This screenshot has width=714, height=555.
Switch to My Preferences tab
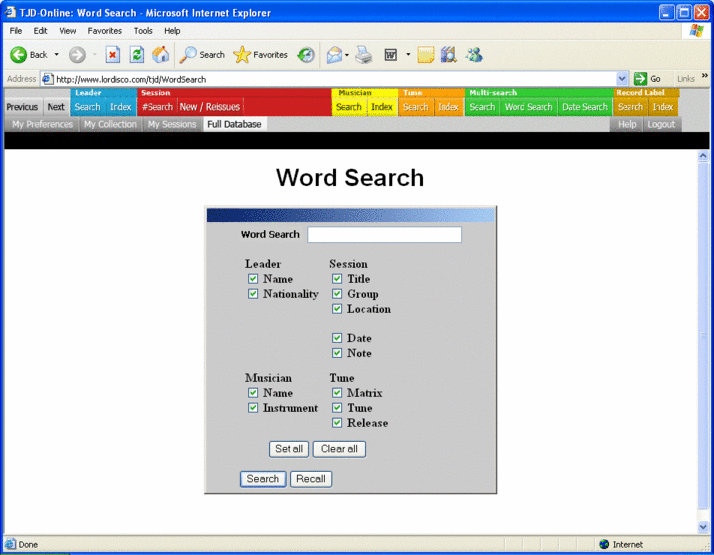pyautogui.click(x=42, y=124)
